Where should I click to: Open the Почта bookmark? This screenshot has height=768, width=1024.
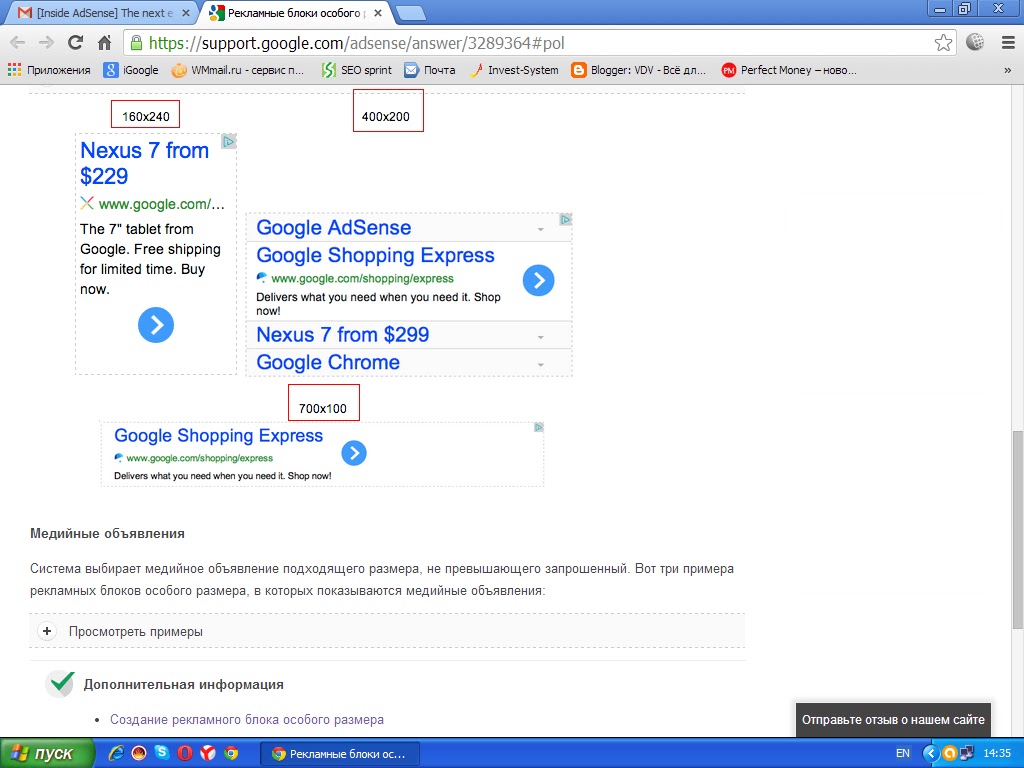point(430,70)
